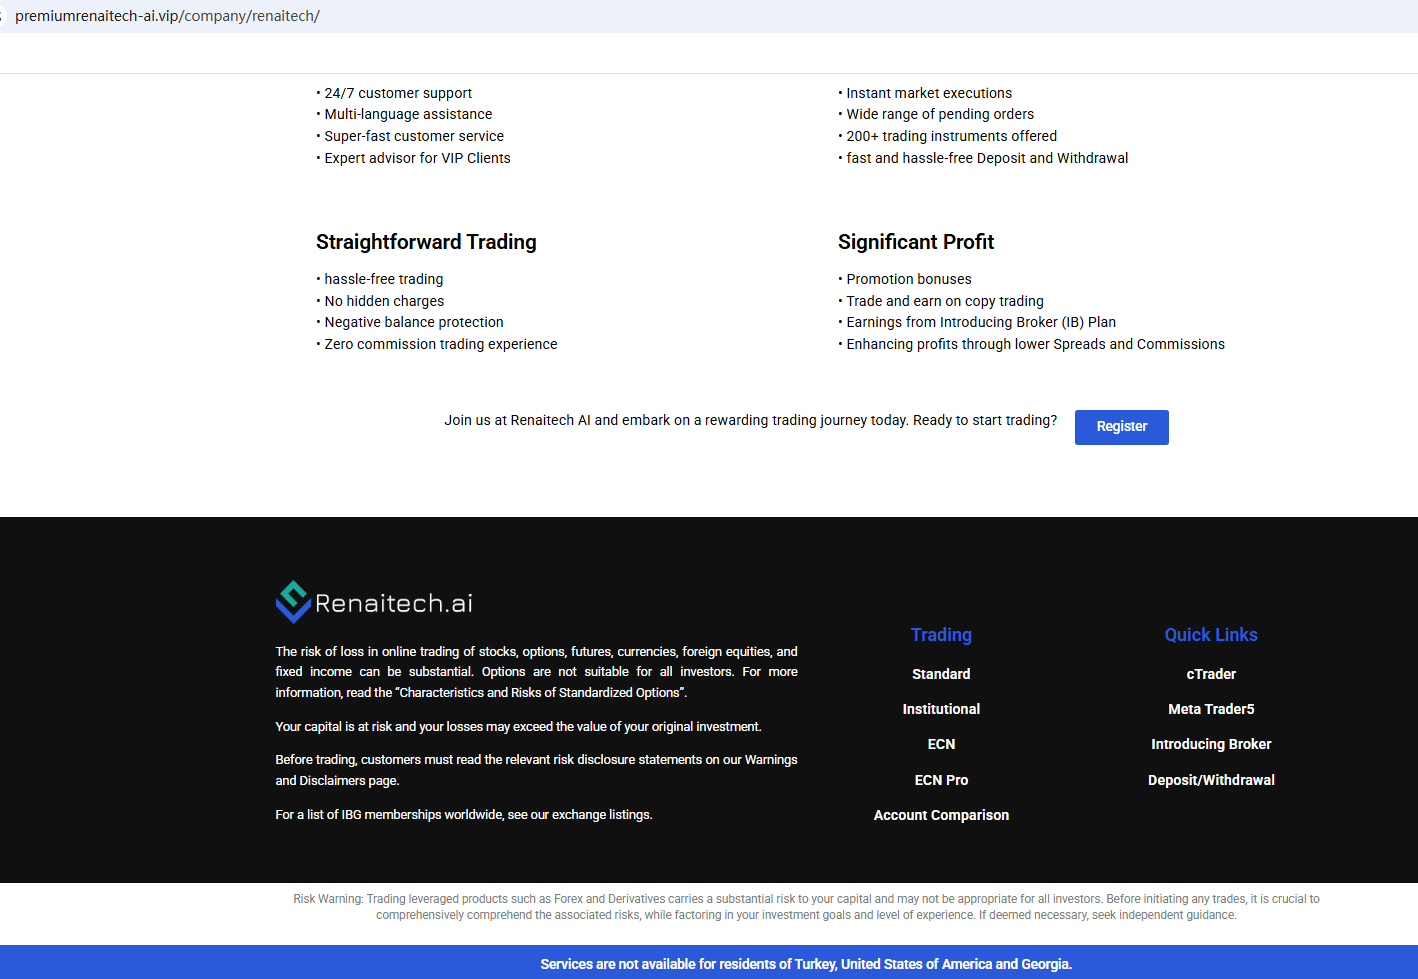1418x979 pixels.
Task: Open the cTrader quick link
Action: 1211,674
